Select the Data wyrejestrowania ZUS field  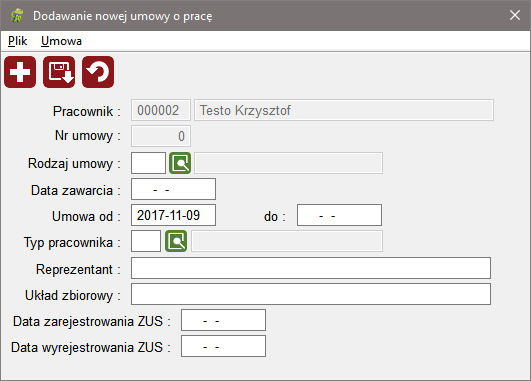(224, 346)
